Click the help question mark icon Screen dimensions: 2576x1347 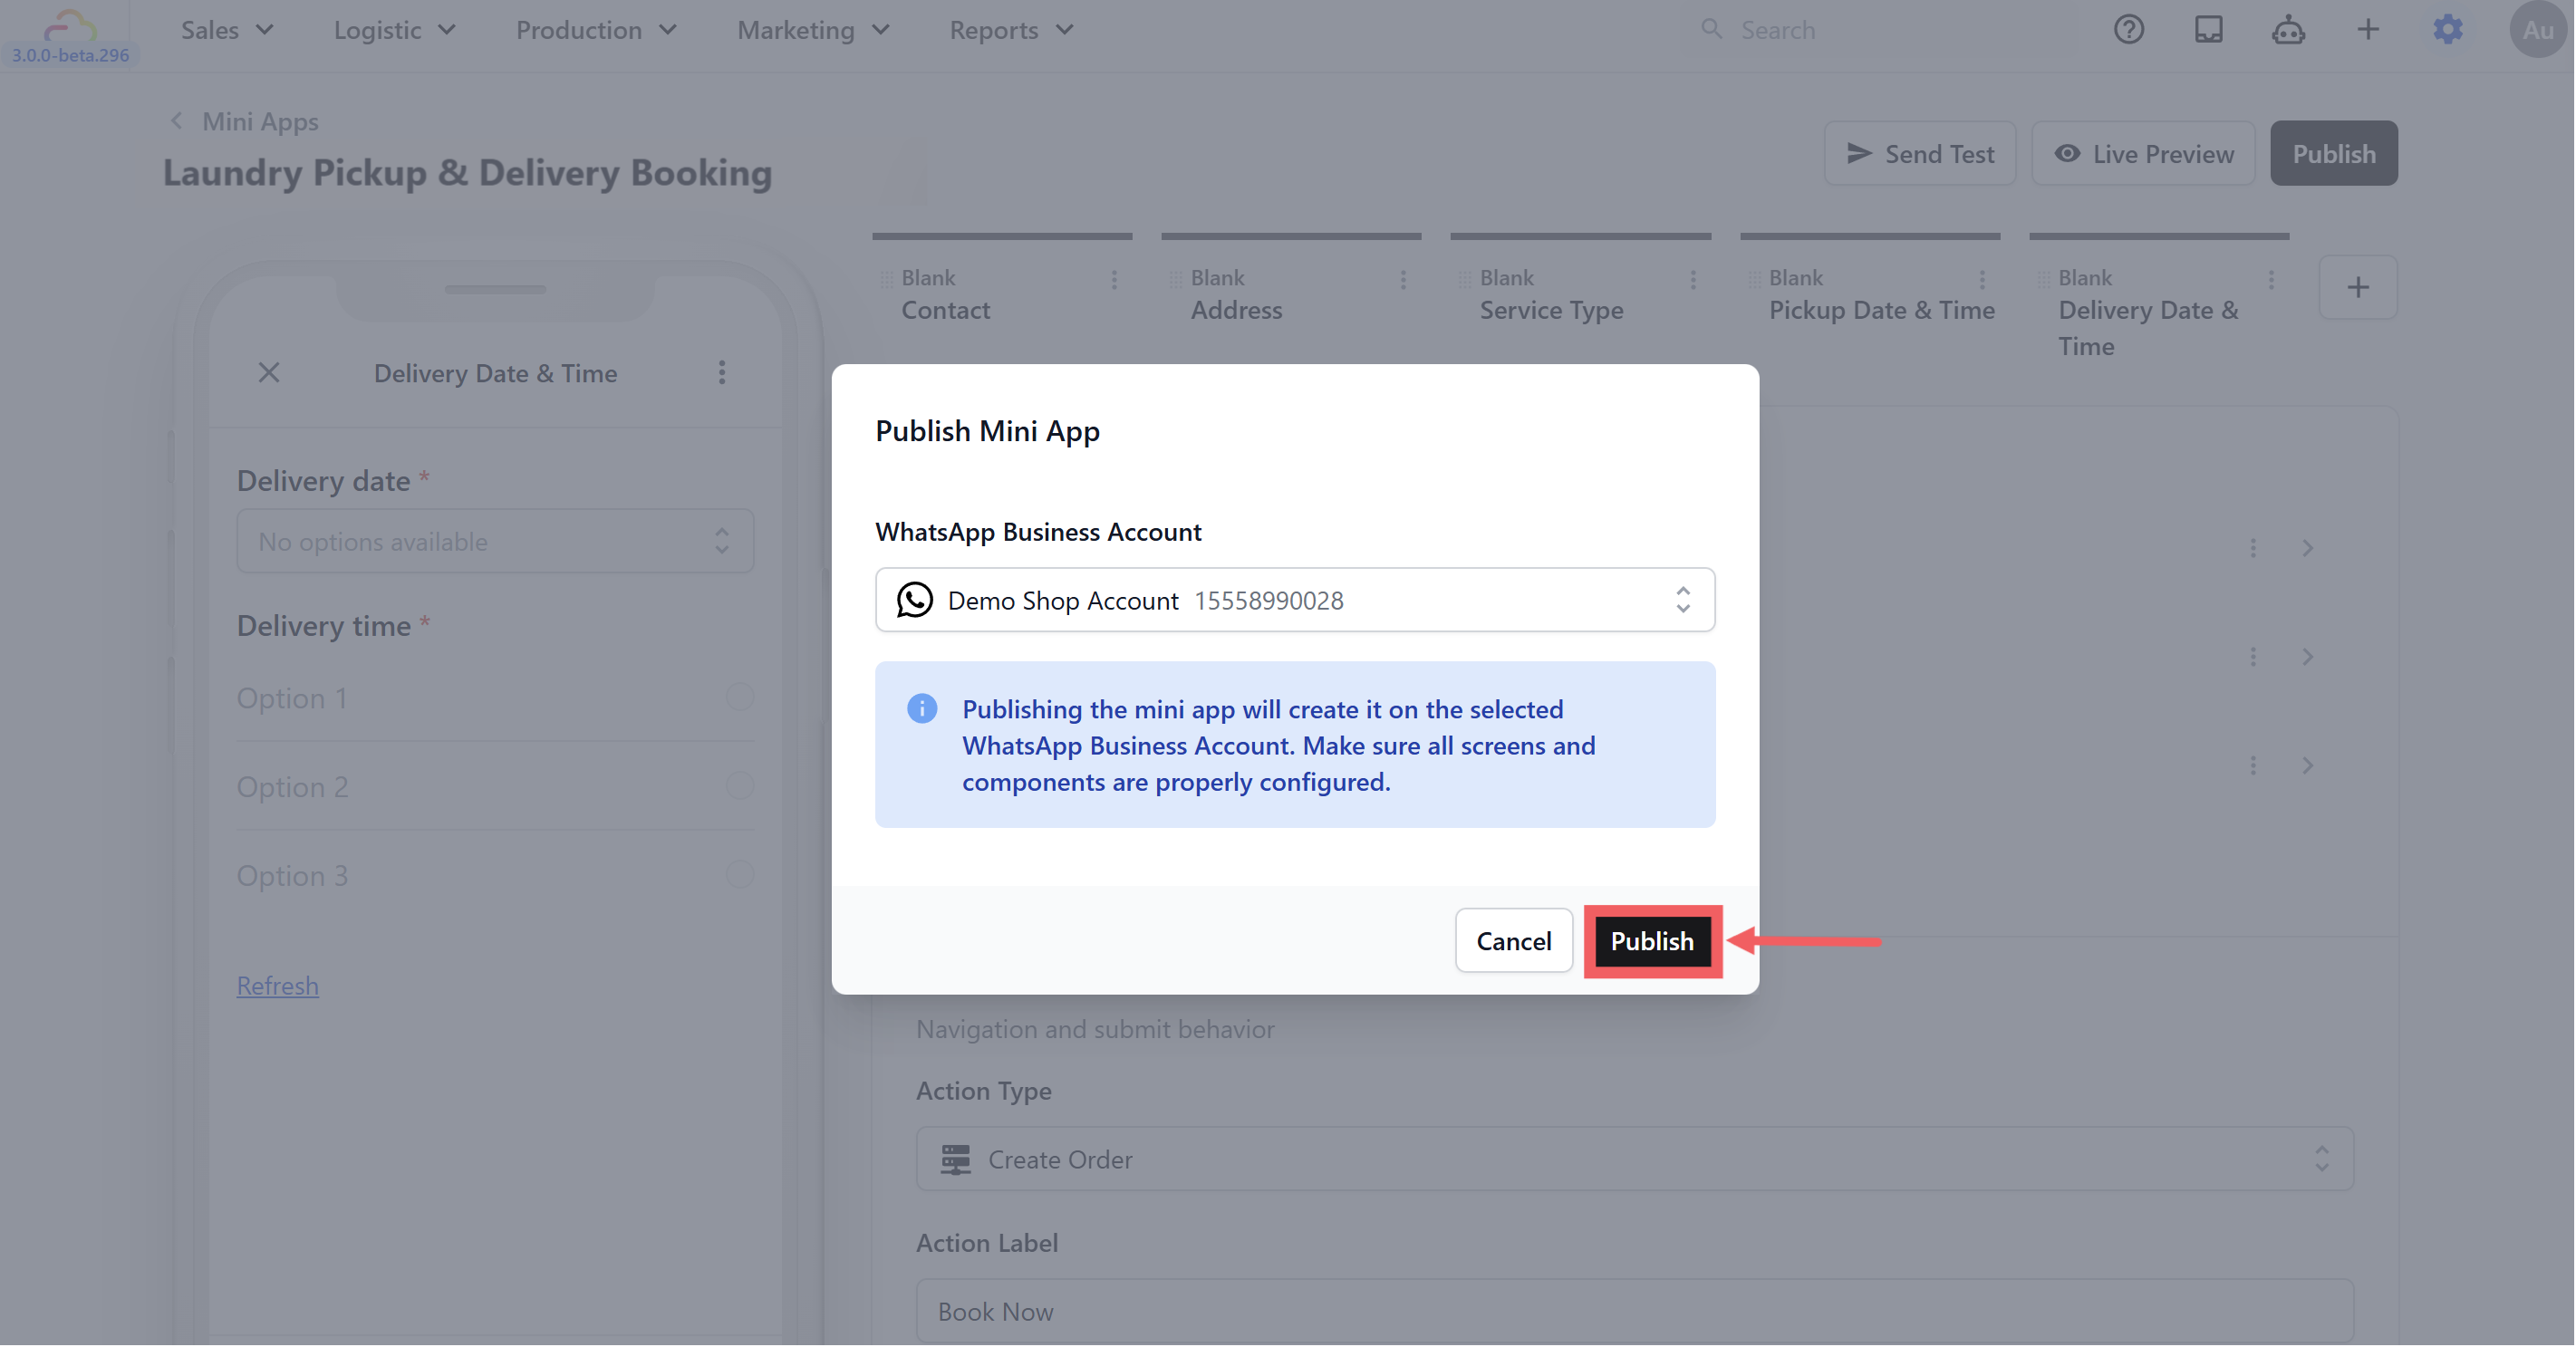coord(2128,30)
